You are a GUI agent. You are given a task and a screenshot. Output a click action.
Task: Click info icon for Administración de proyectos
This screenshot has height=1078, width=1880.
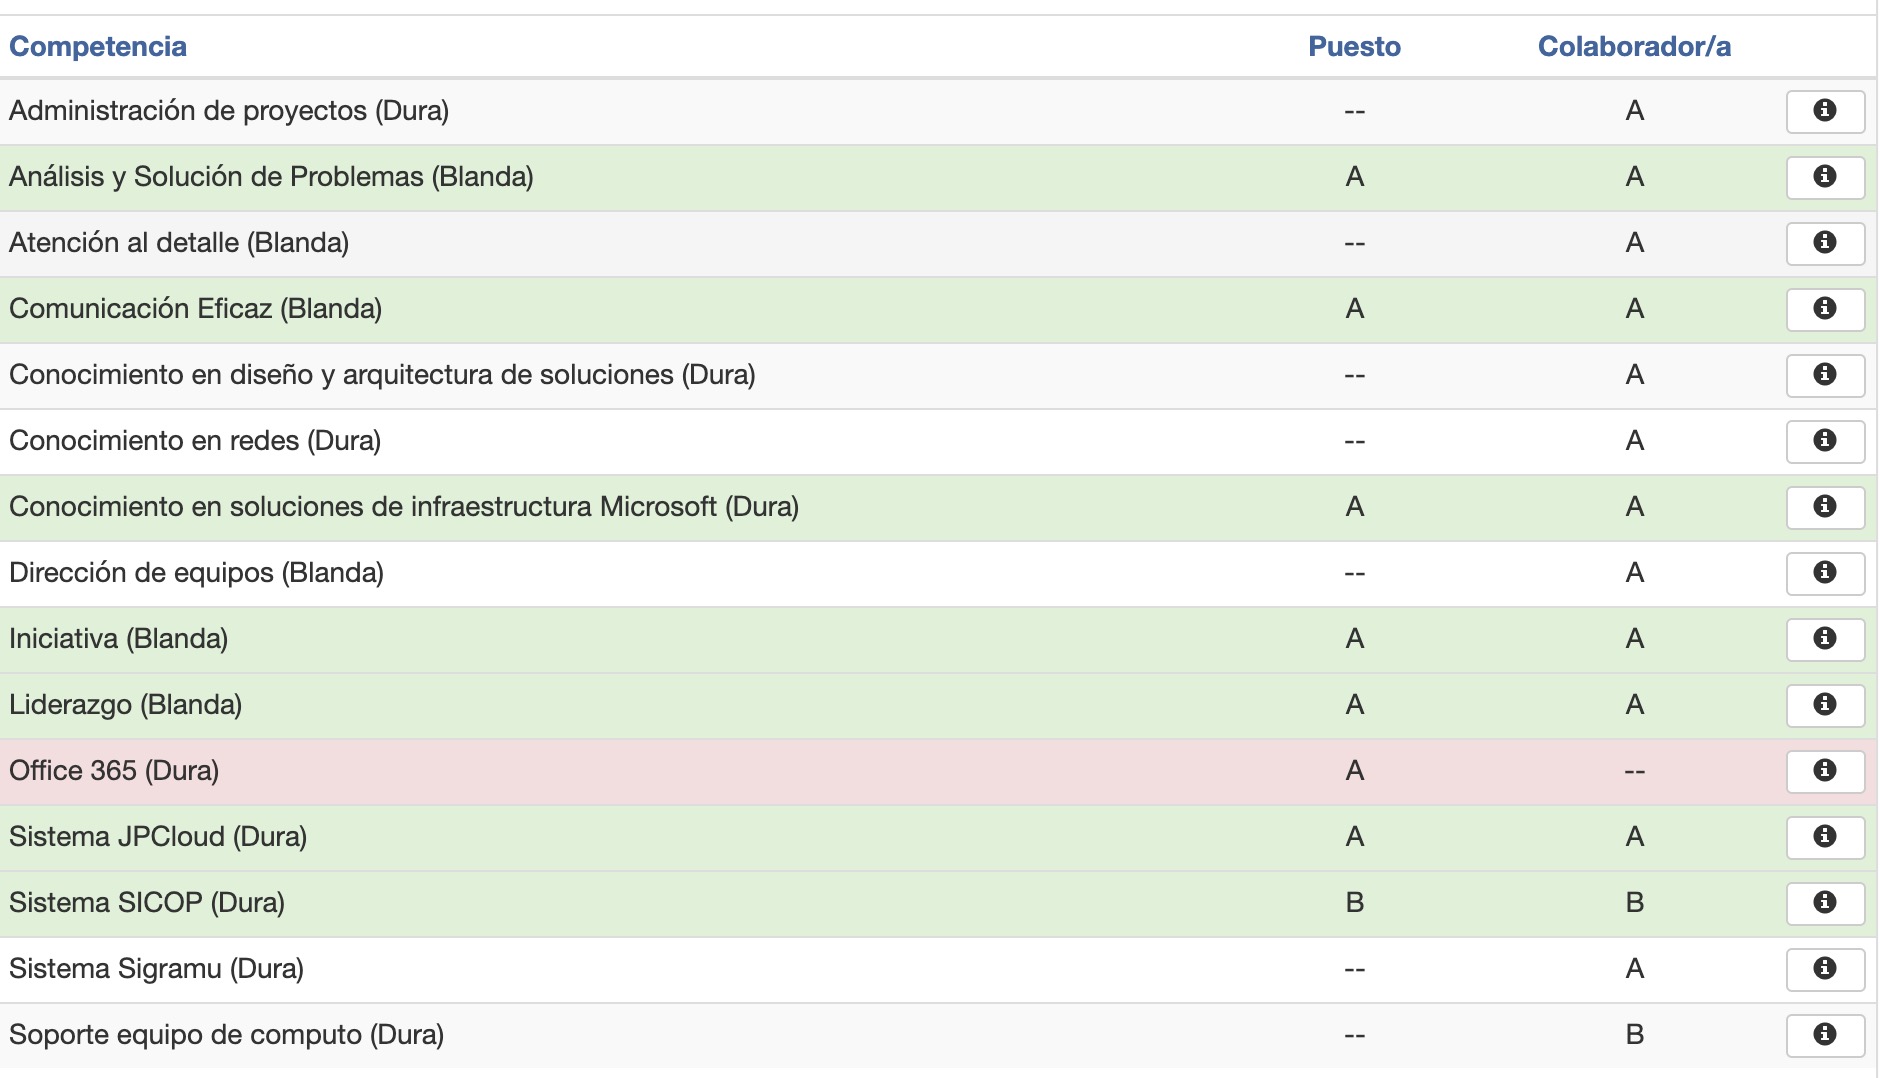(x=1824, y=111)
